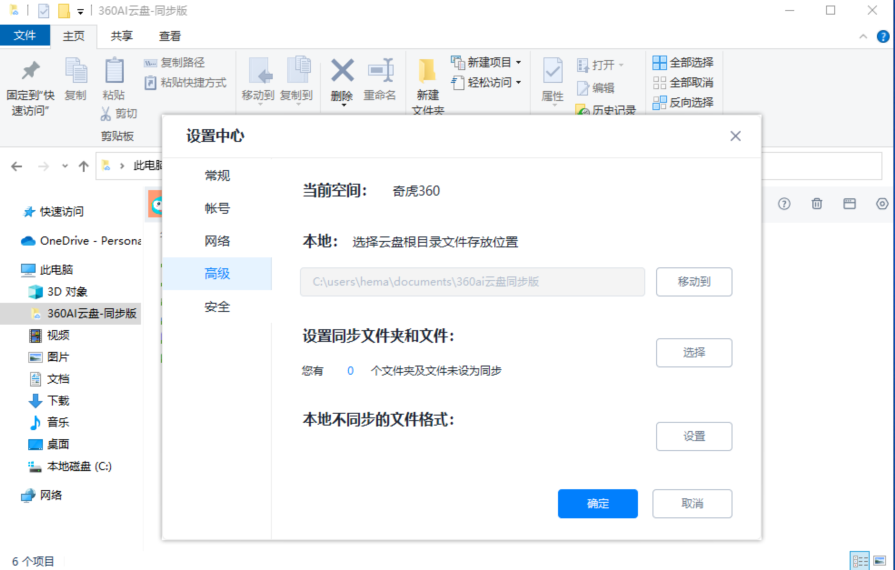Screen dimensions: 895x570
Task: Click Copy Path (复制路径) in ribbon
Action: point(174,62)
